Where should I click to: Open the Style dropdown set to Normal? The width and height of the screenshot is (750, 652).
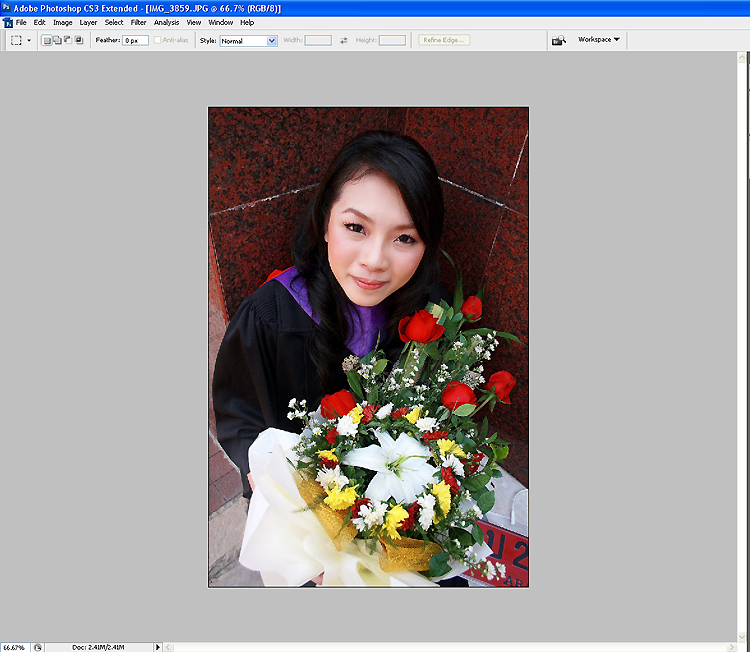pos(249,41)
